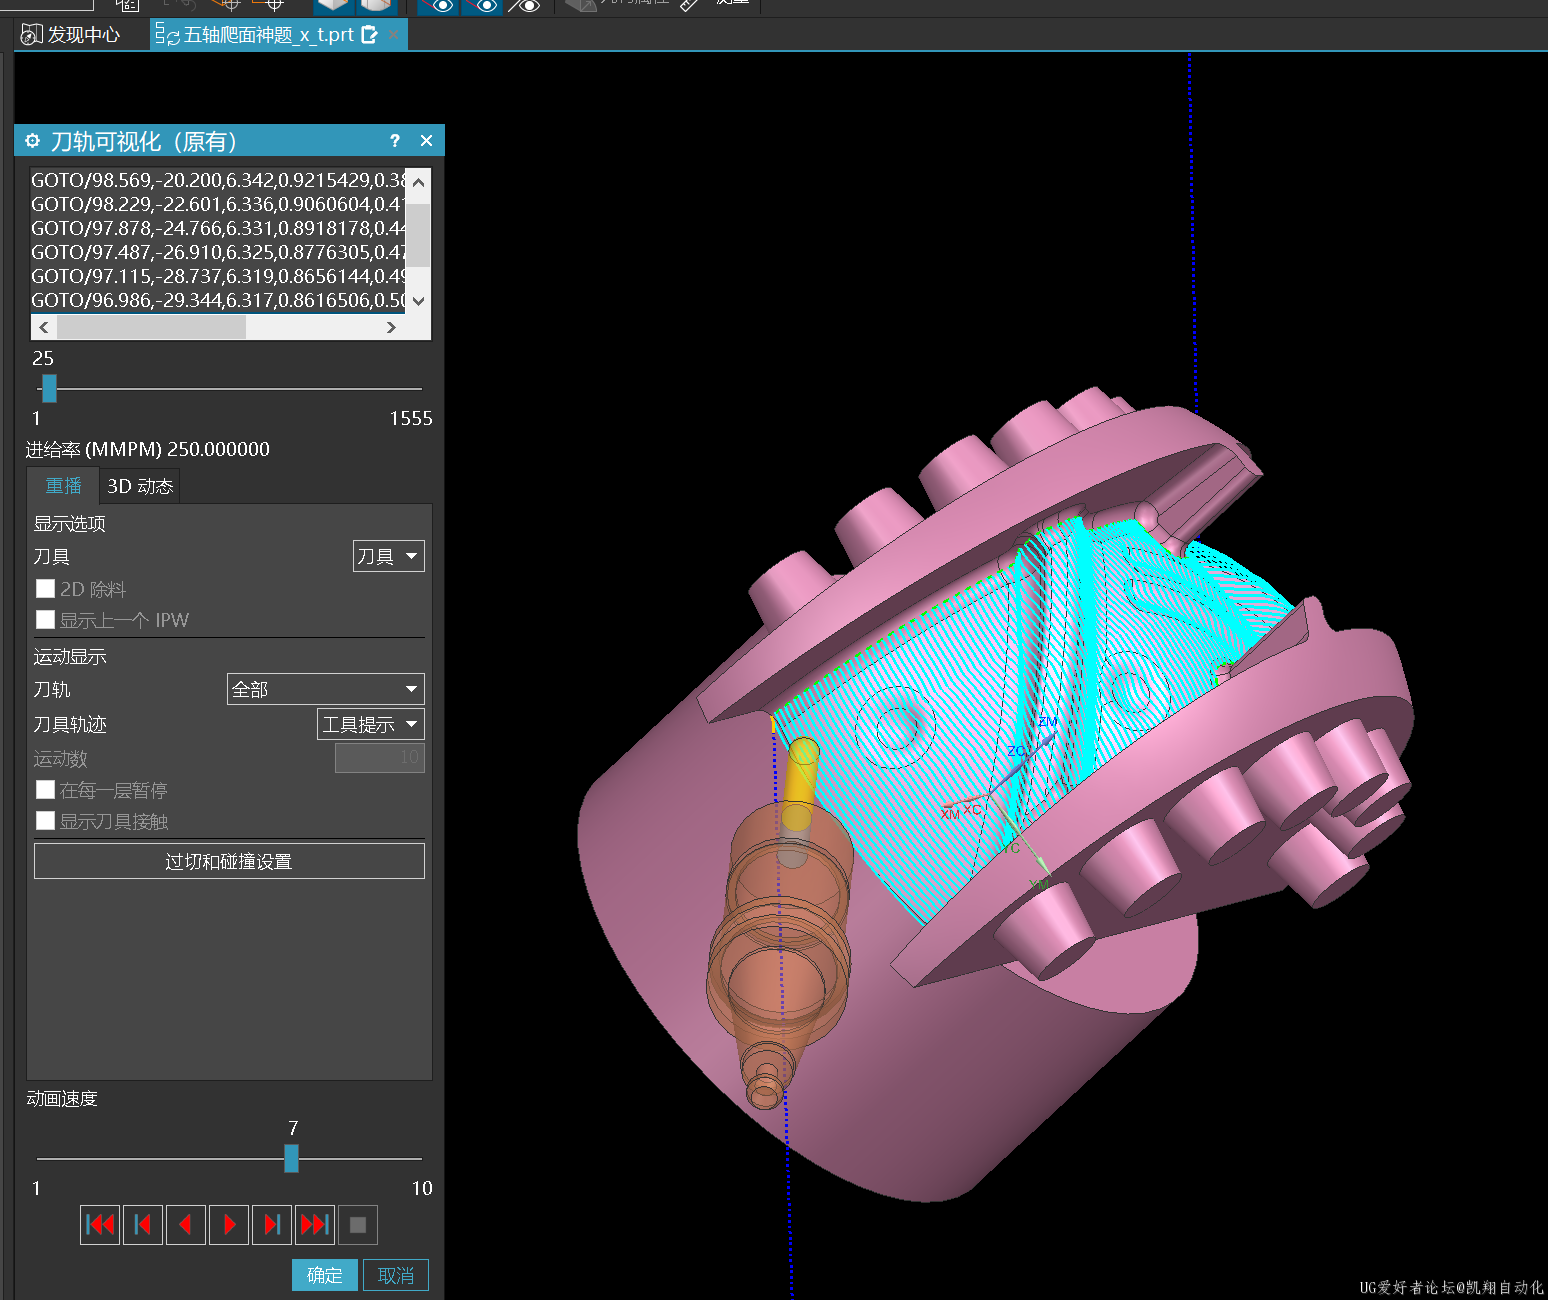Click the gear icon in dialog title
Viewport: 1548px width, 1300px height.
[32, 141]
